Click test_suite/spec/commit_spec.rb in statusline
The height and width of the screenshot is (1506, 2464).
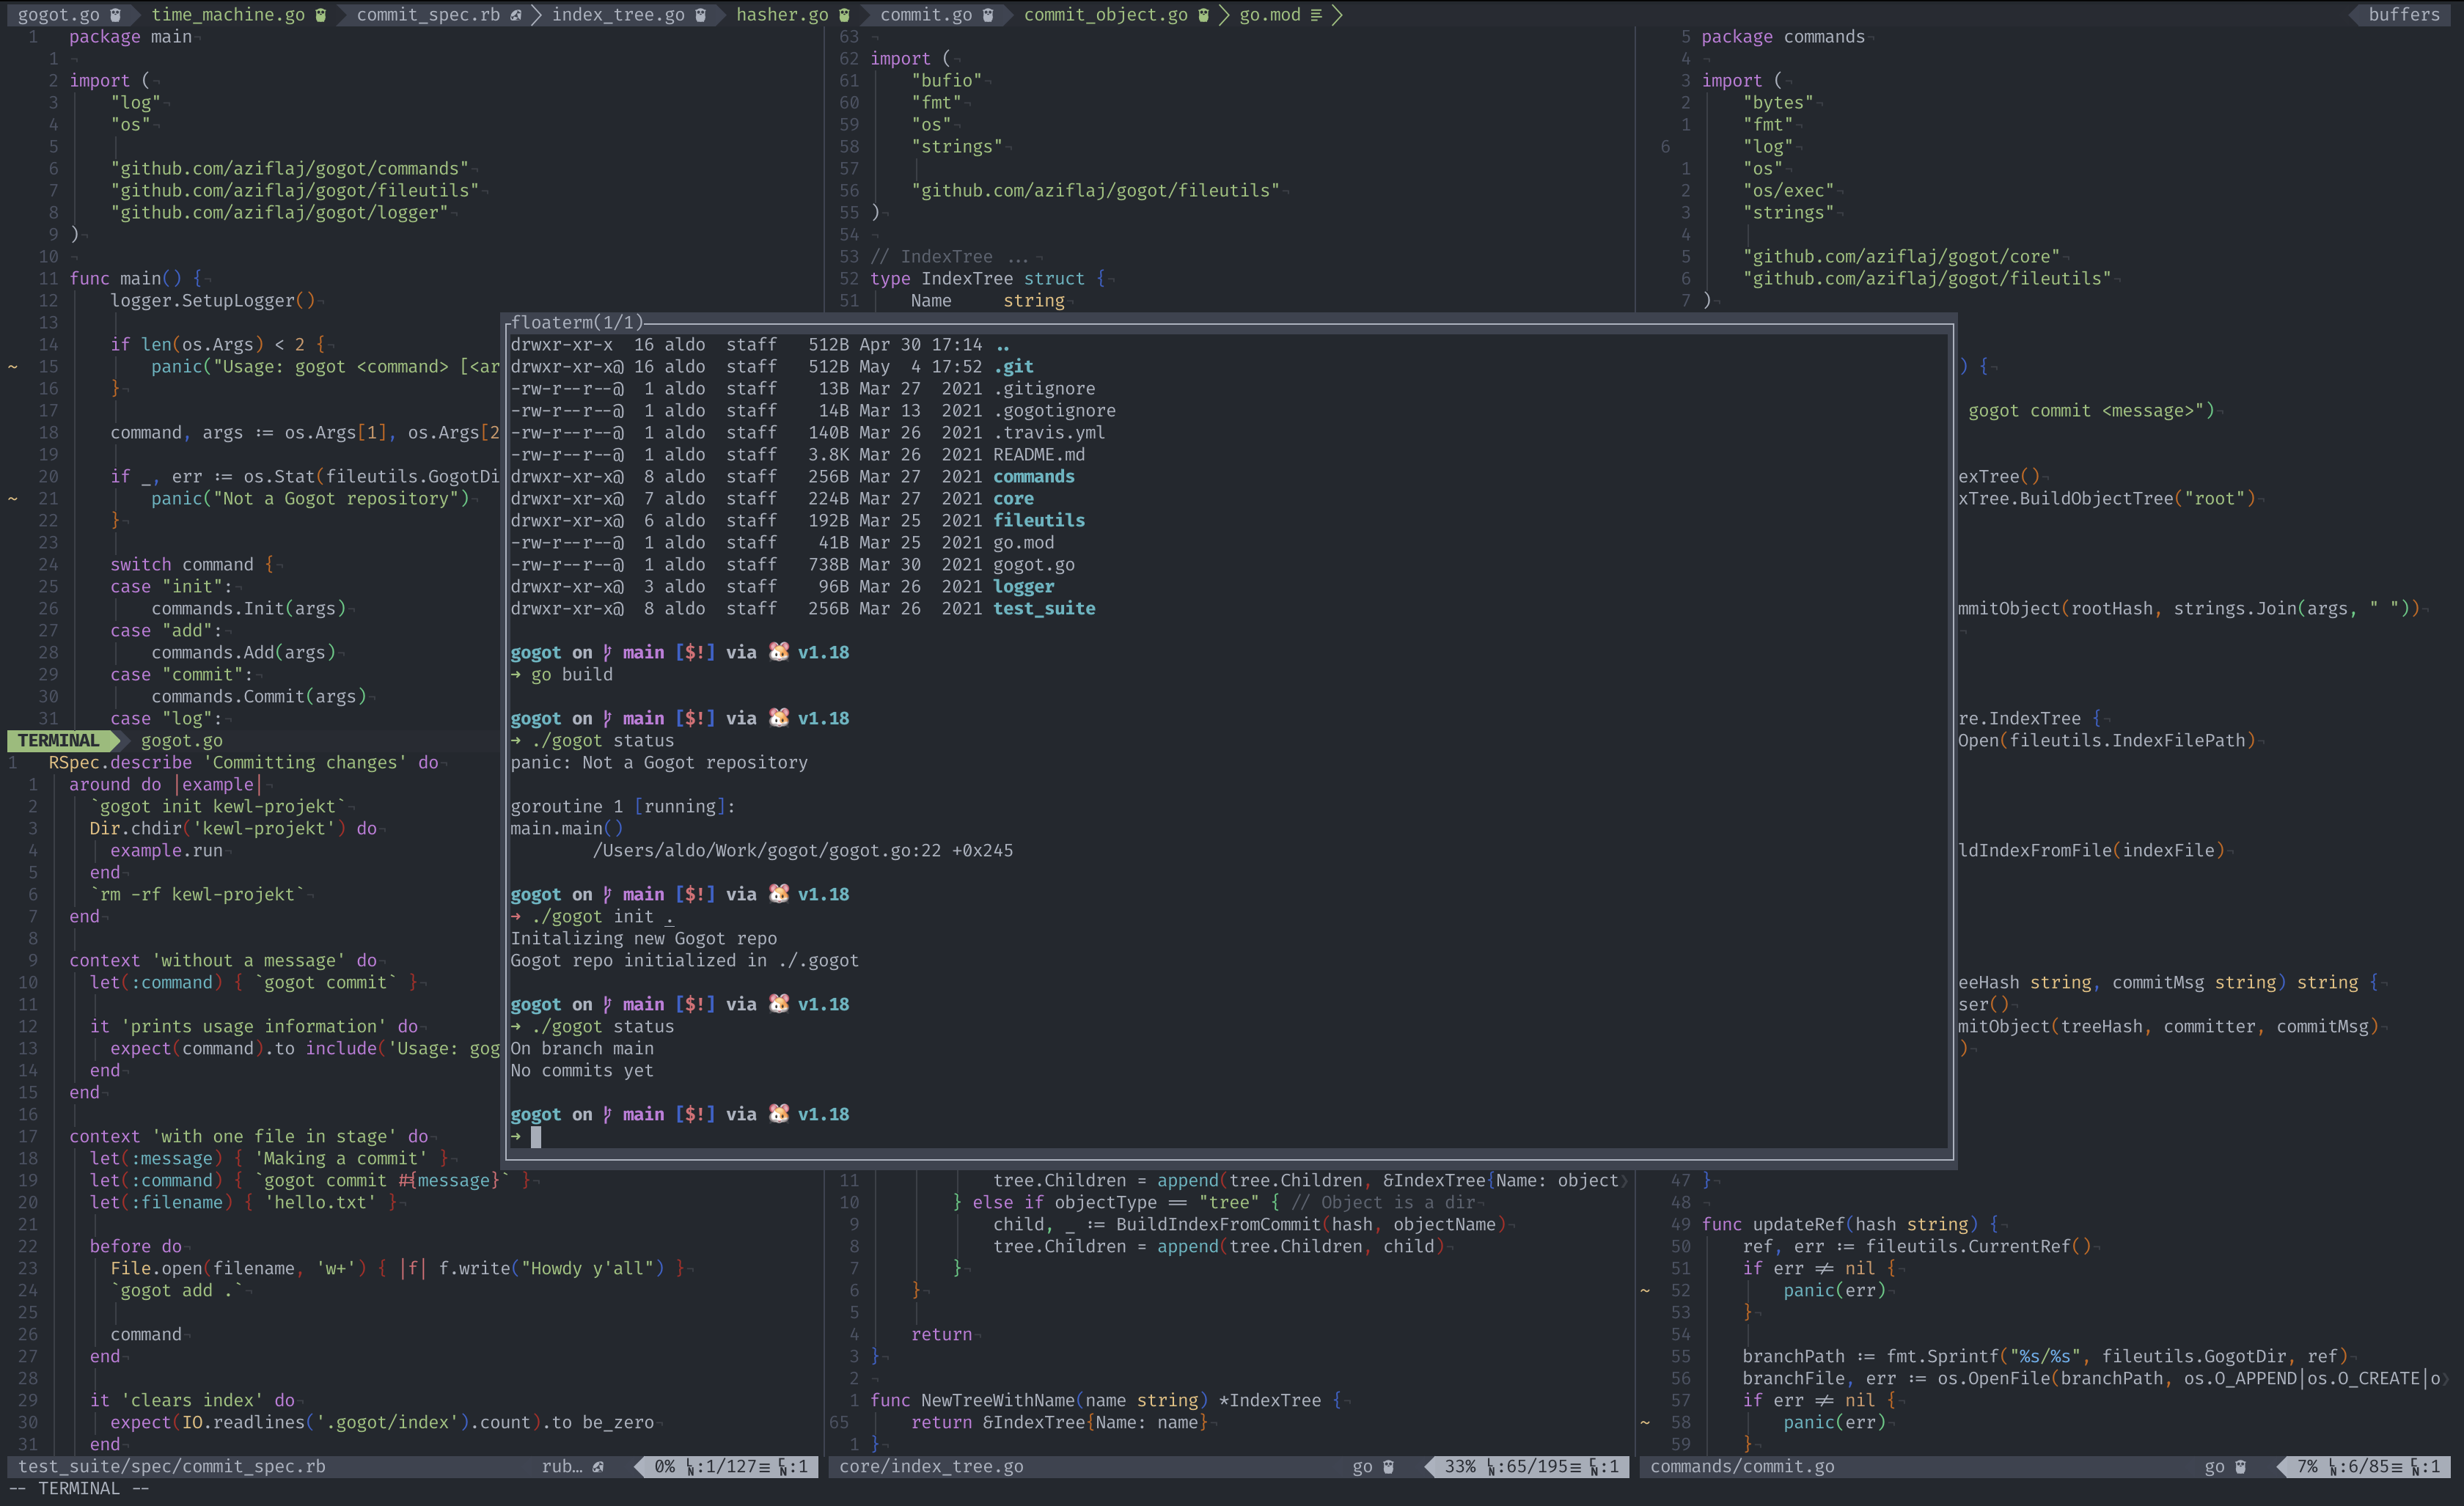click(172, 1466)
